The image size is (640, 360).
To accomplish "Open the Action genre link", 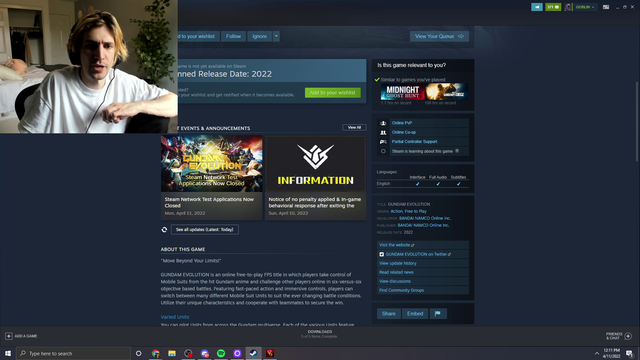I will tap(396, 211).
